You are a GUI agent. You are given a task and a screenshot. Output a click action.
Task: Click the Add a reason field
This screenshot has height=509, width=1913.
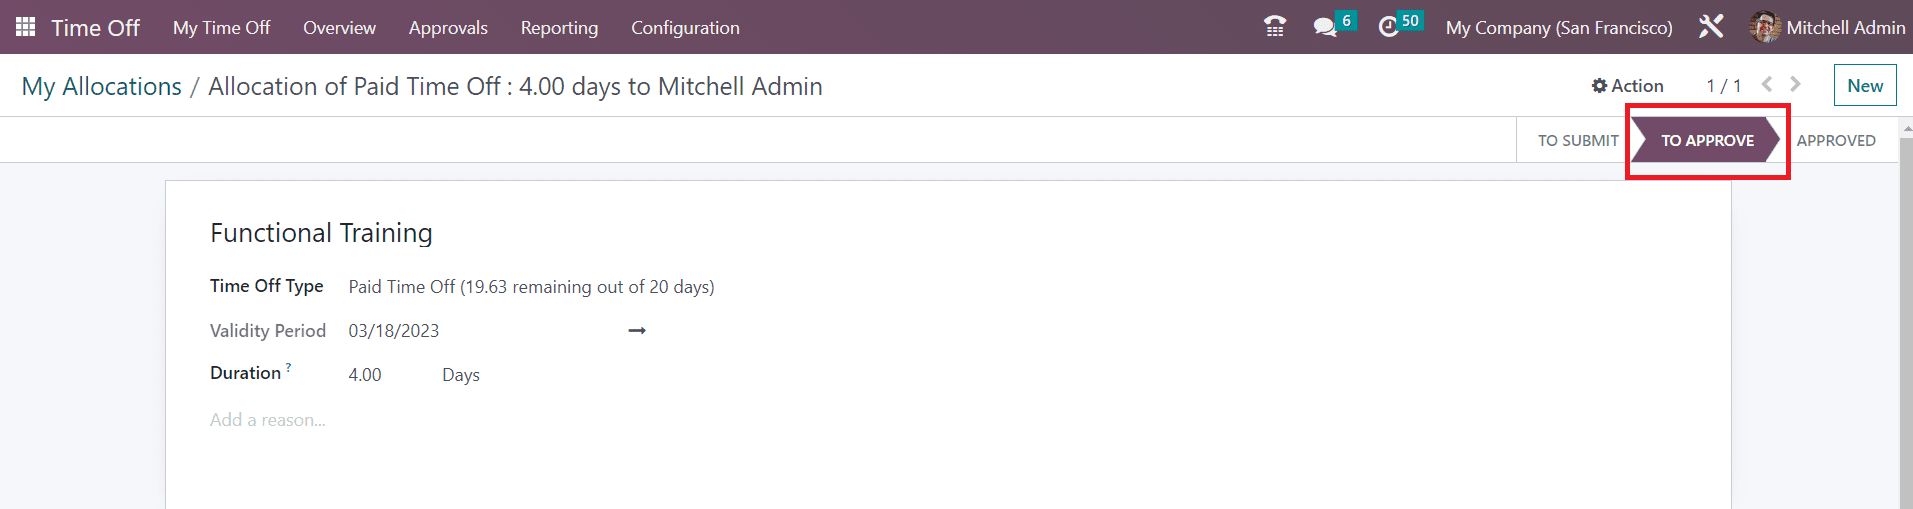point(268,420)
